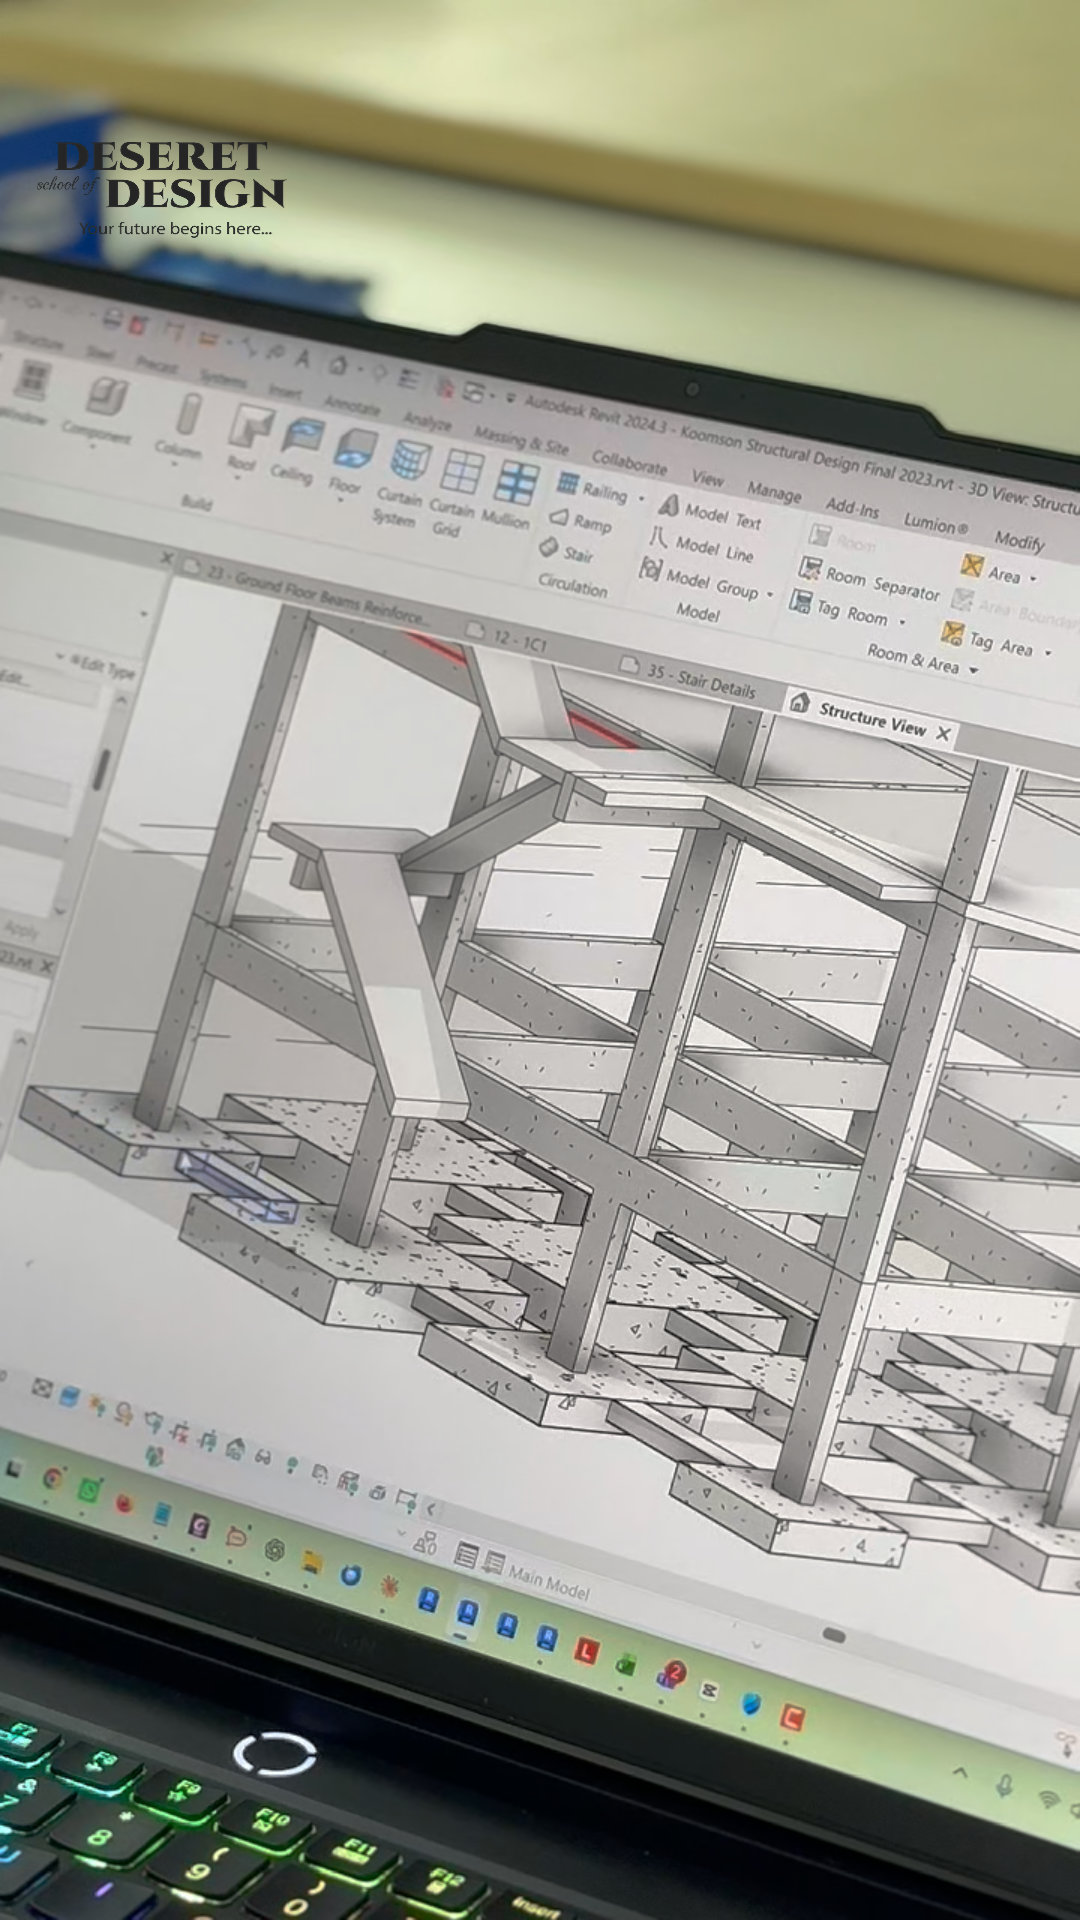
Task: Expand the Model Group dropdown arrow
Action: (x=770, y=594)
